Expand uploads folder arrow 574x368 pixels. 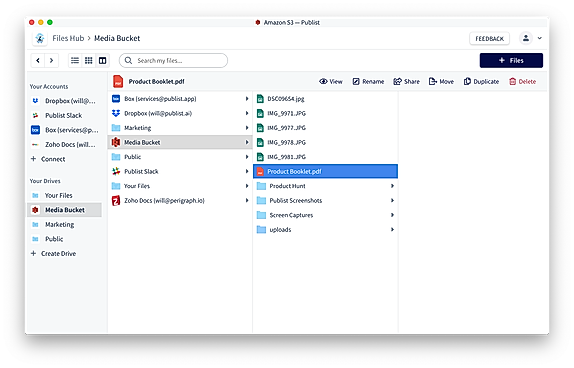point(392,230)
